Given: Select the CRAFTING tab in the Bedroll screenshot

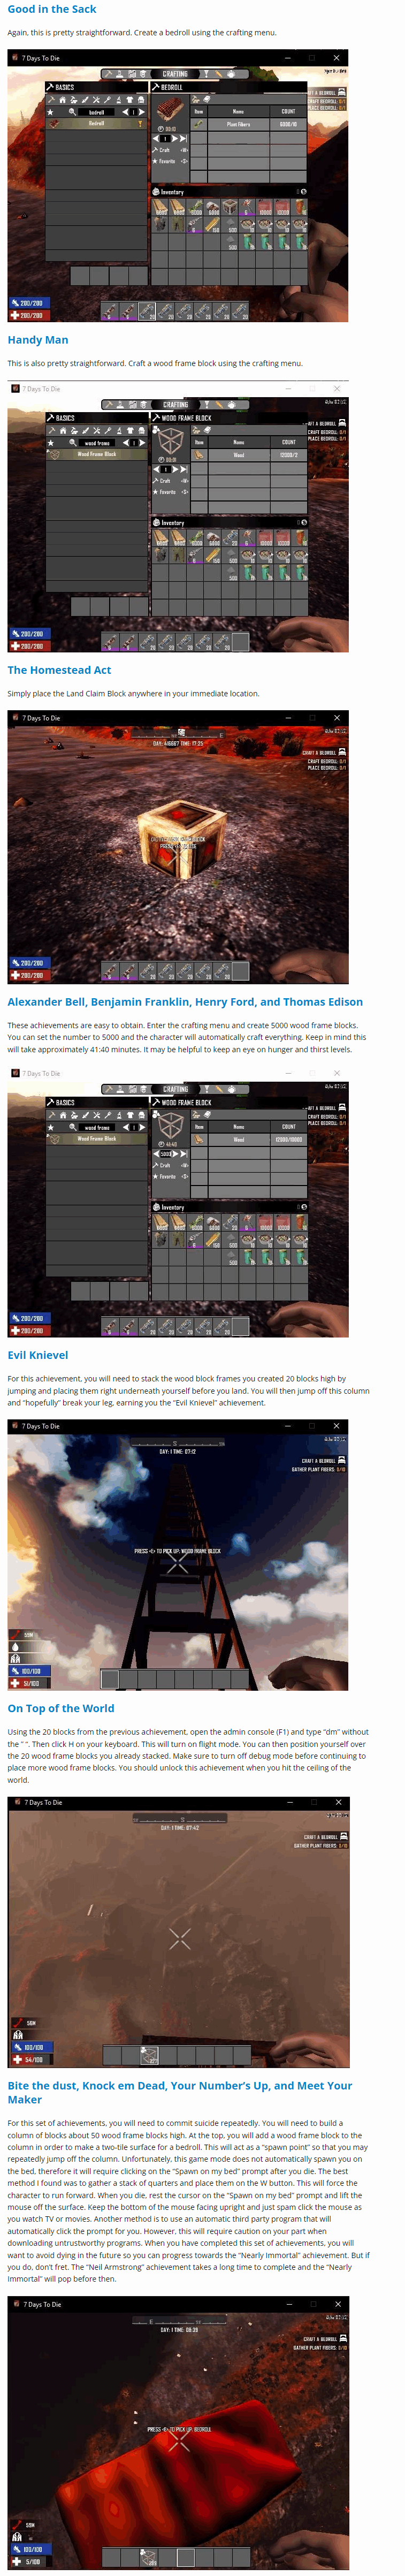Looking at the screenshot, I should 175,74.
